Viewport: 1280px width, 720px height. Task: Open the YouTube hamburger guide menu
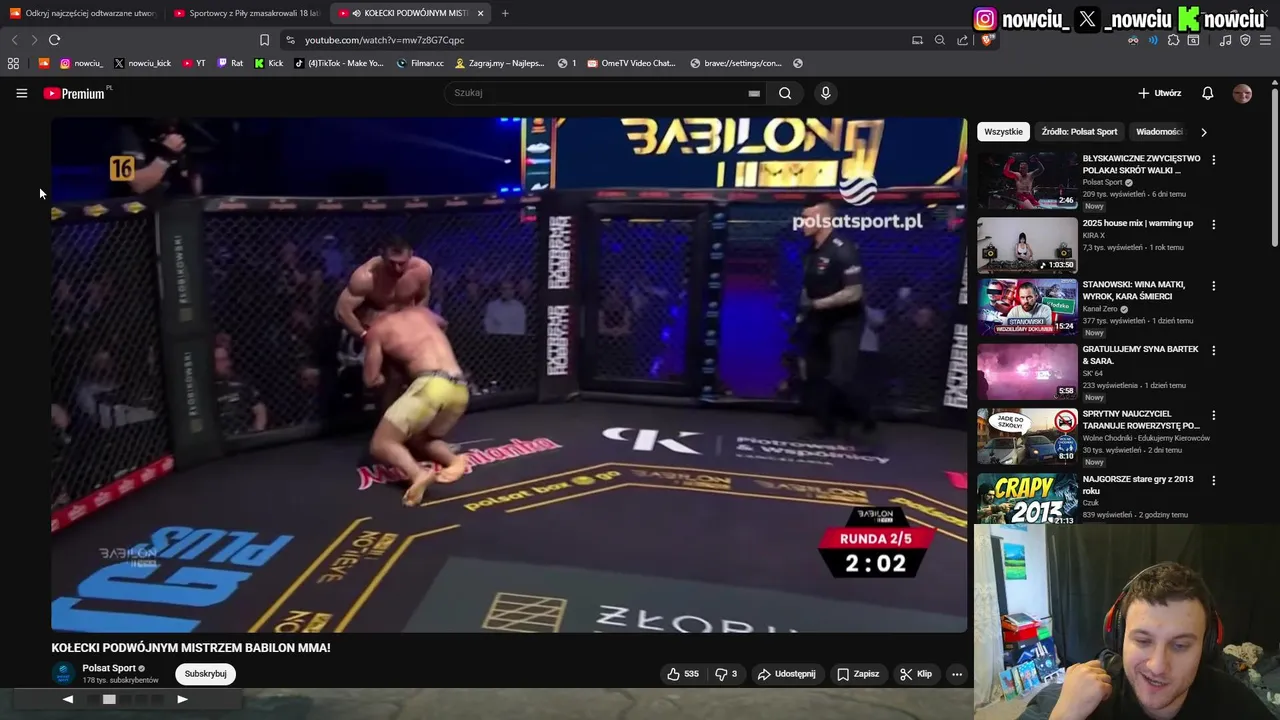point(21,93)
